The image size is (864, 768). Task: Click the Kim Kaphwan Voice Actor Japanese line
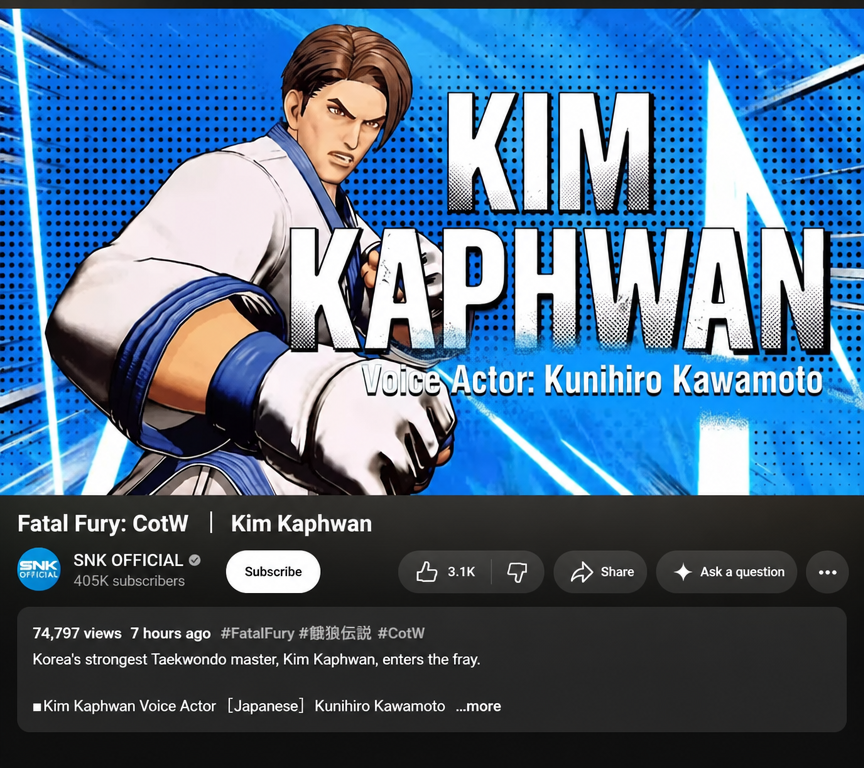(x=239, y=706)
